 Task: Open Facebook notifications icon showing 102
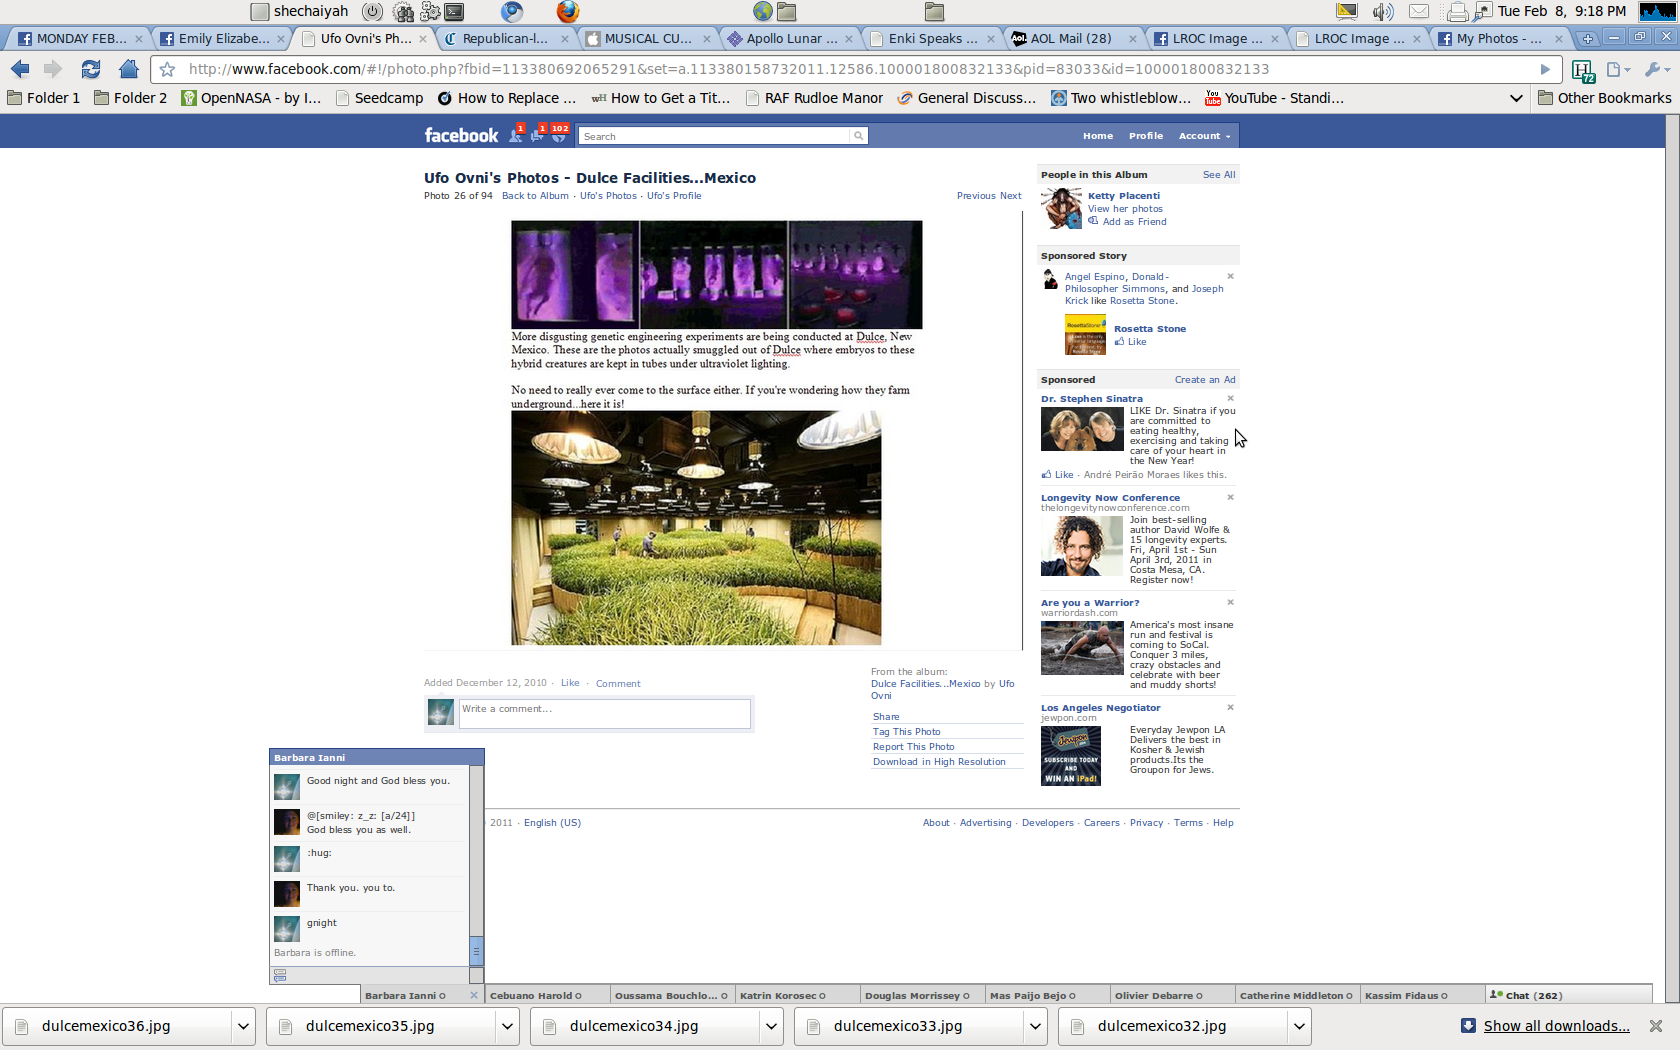click(558, 135)
